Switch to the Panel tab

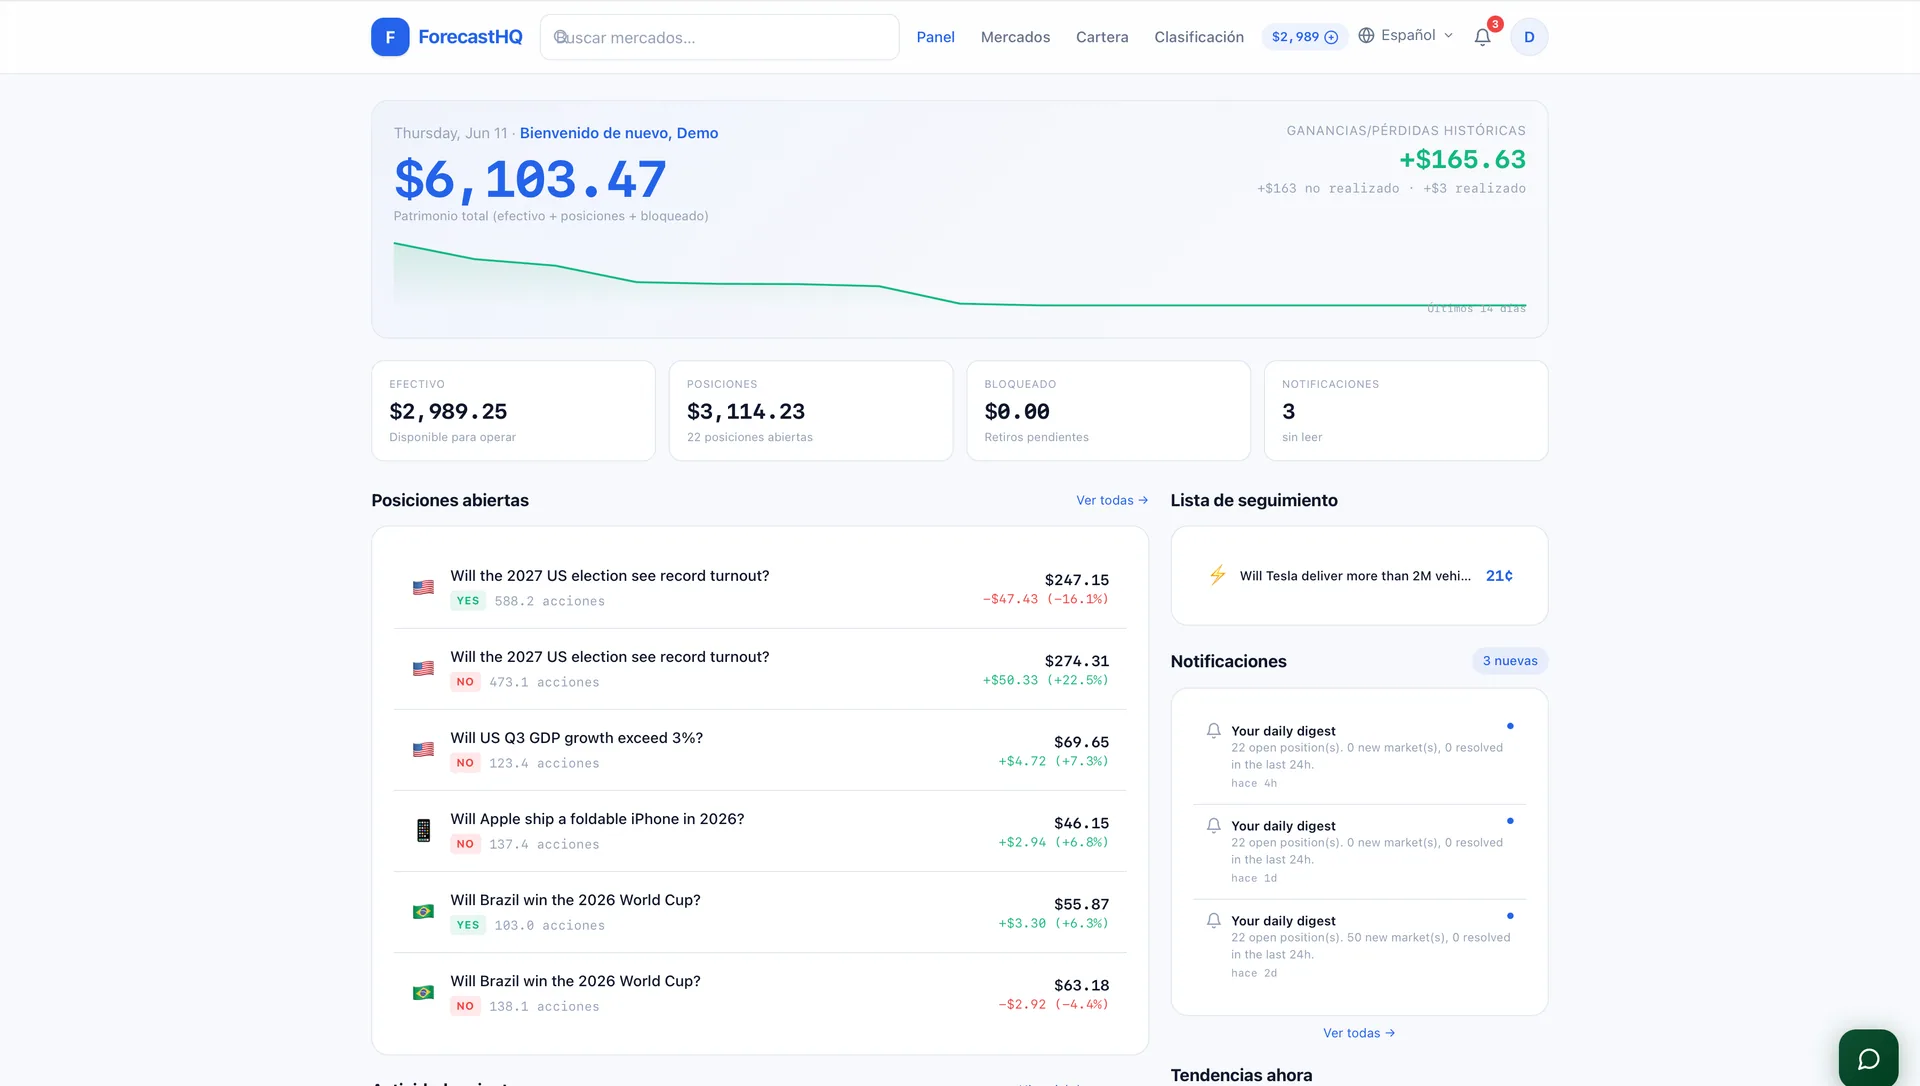coord(935,37)
